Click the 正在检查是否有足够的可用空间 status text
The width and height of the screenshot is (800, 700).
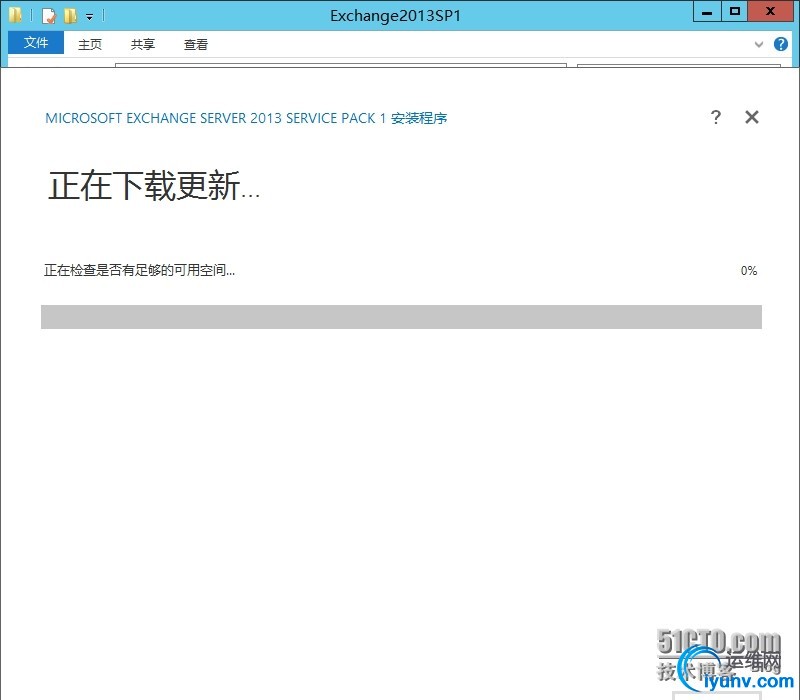[x=139, y=270]
